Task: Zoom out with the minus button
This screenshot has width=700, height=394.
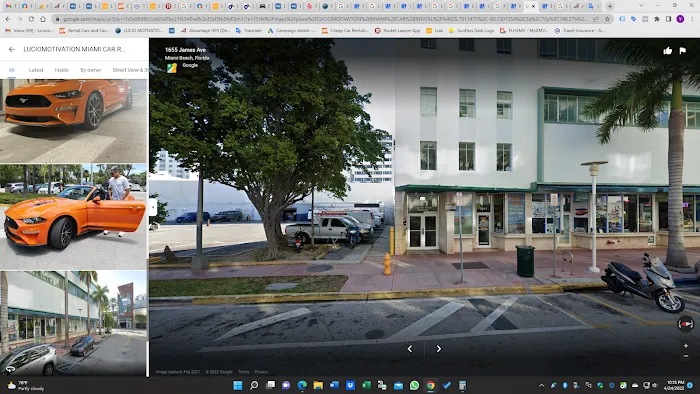Action: (x=686, y=356)
